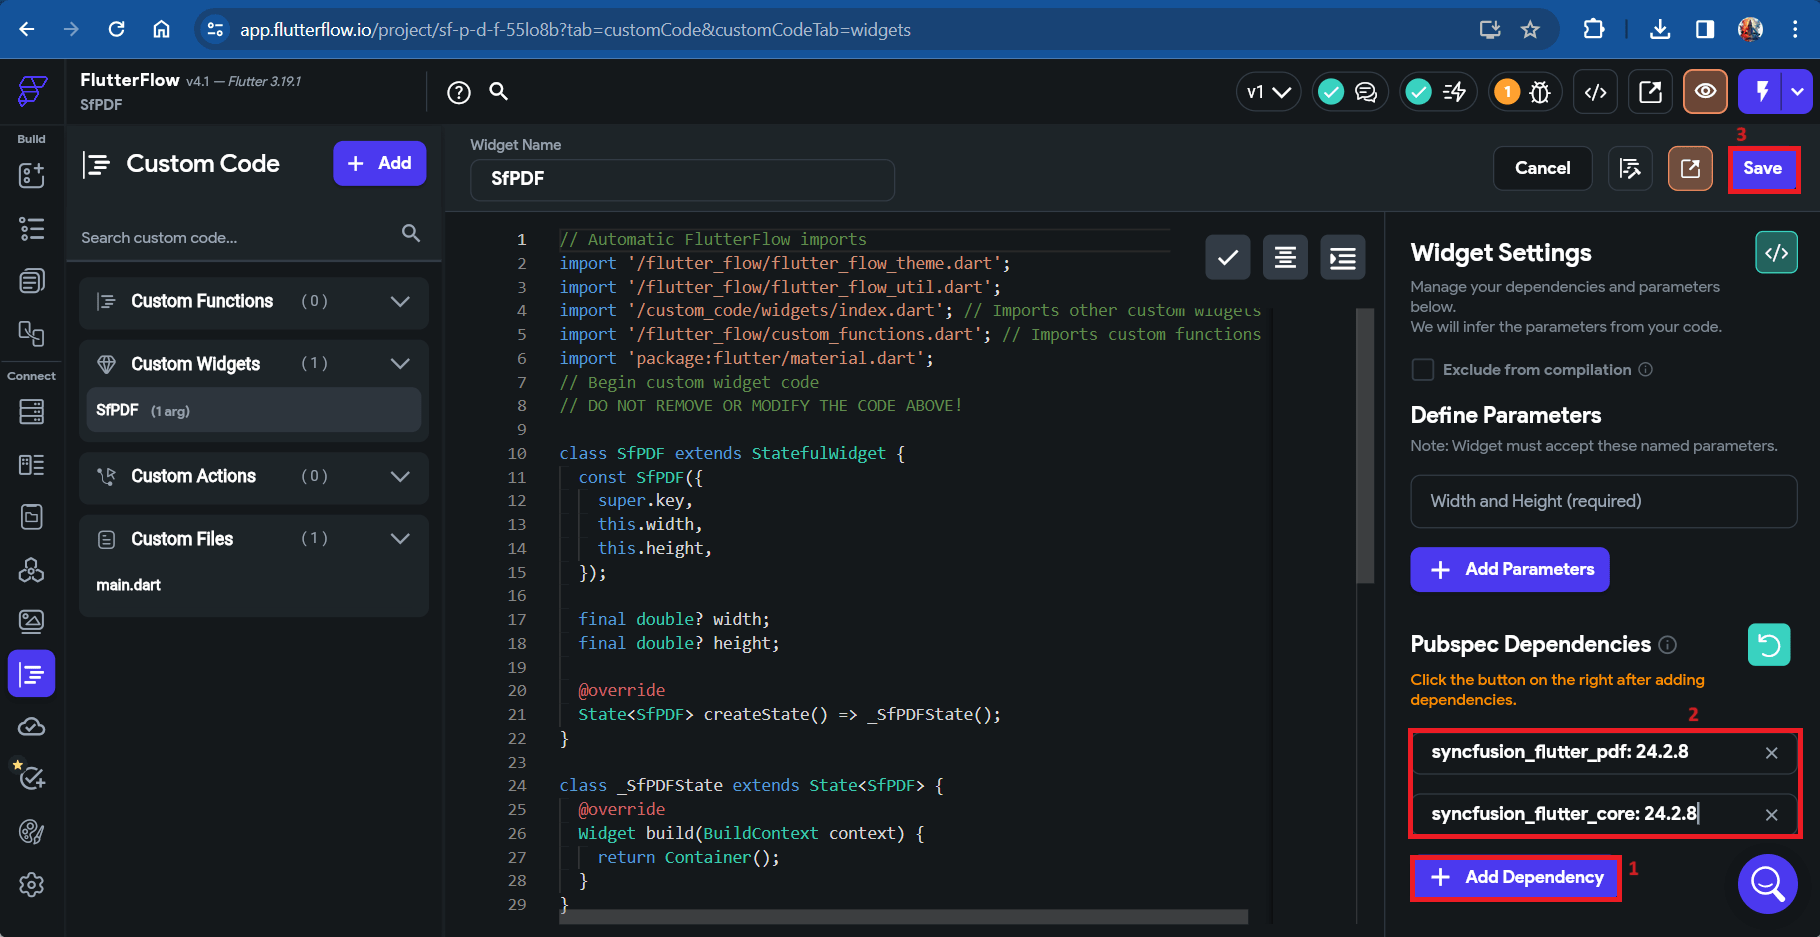Click the checkmark code validation icon
This screenshot has width=1820, height=937.
tap(1227, 258)
